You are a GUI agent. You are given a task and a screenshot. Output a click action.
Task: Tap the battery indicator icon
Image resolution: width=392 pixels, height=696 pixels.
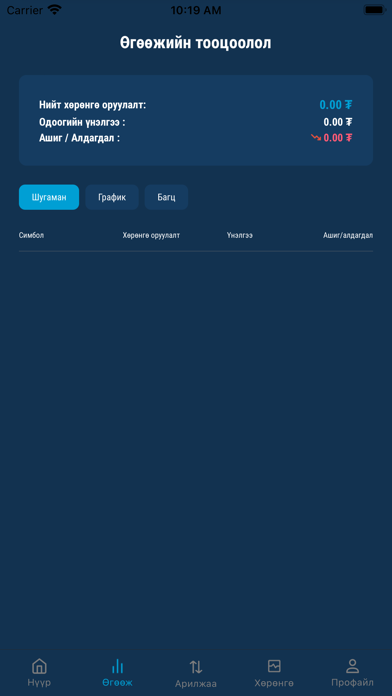tap(374, 10)
